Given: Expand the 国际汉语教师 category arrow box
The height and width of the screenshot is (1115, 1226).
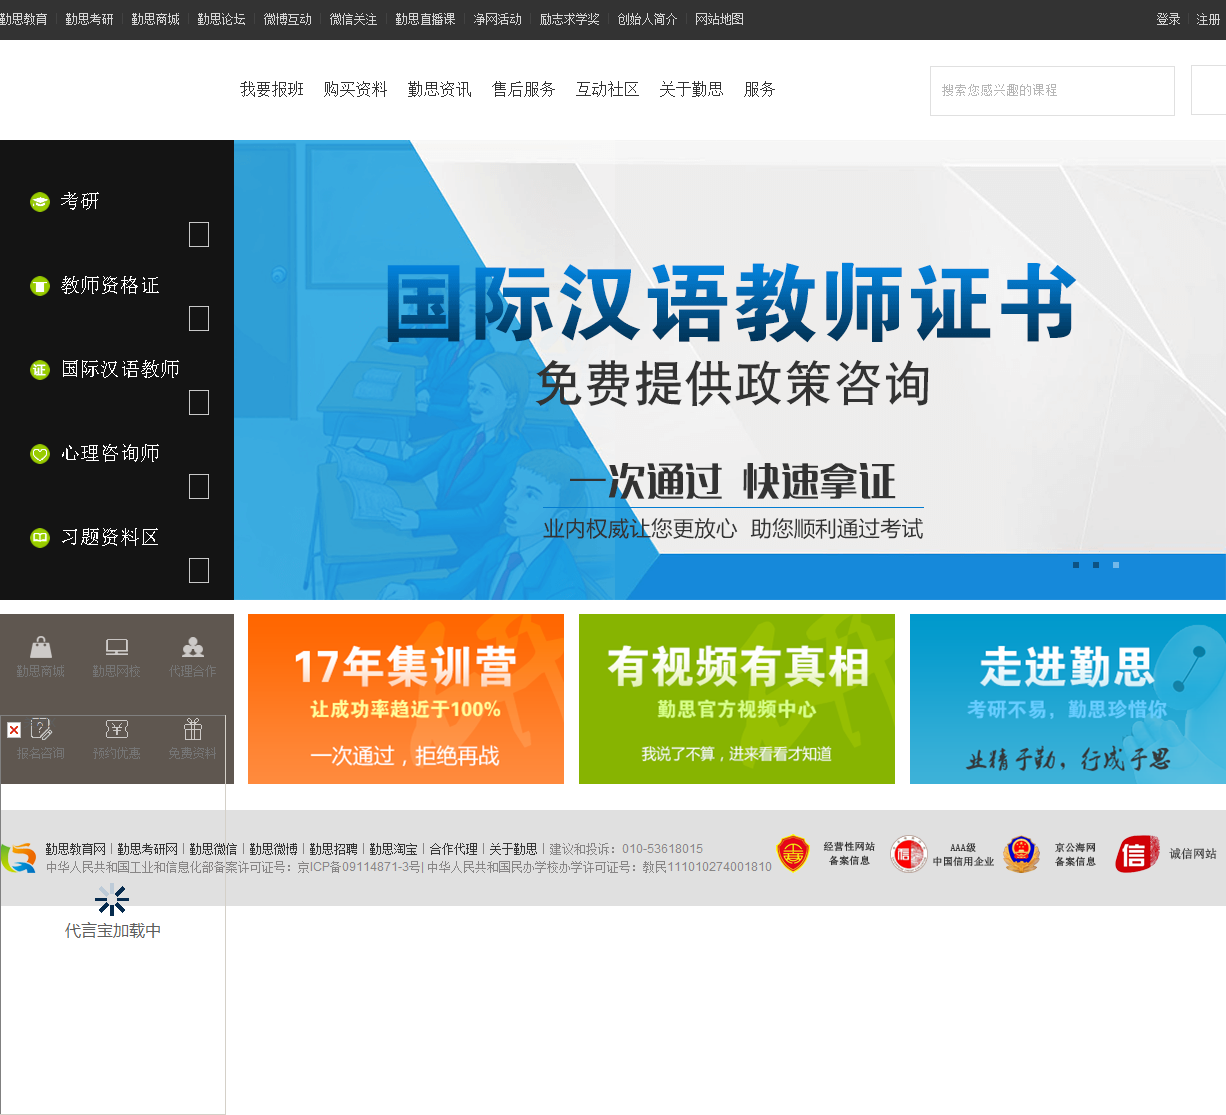Looking at the screenshot, I should pos(199,402).
